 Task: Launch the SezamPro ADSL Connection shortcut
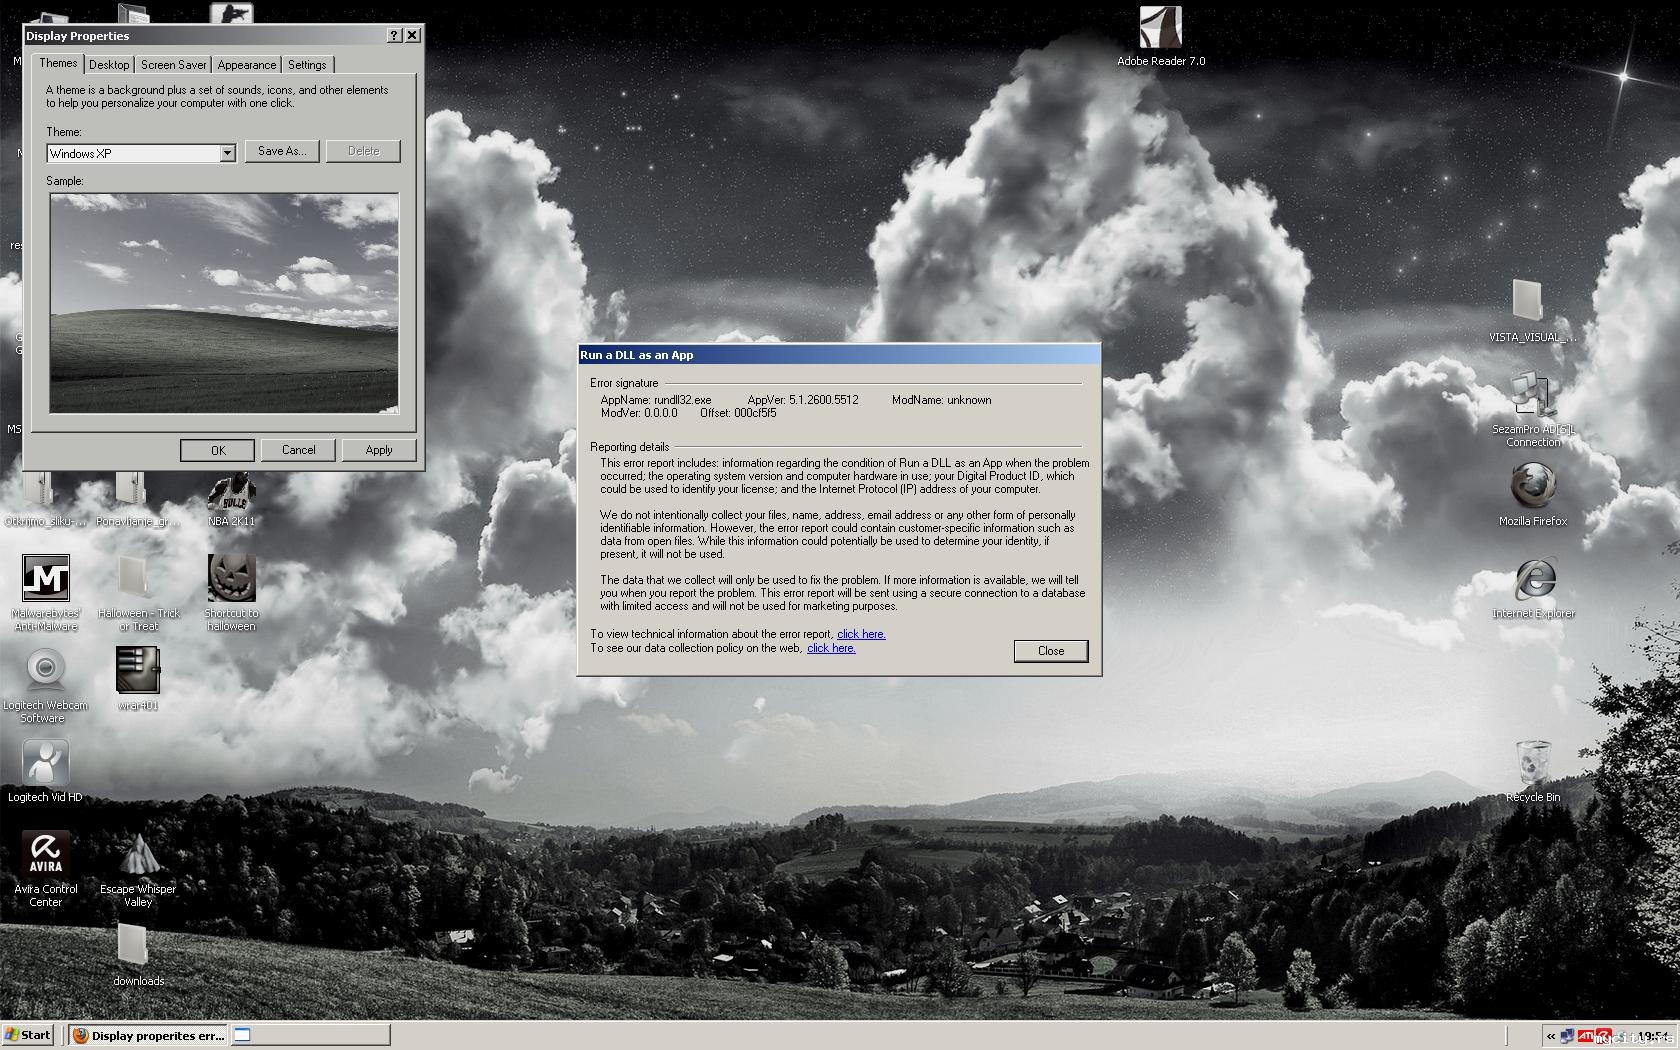click(x=1532, y=410)
